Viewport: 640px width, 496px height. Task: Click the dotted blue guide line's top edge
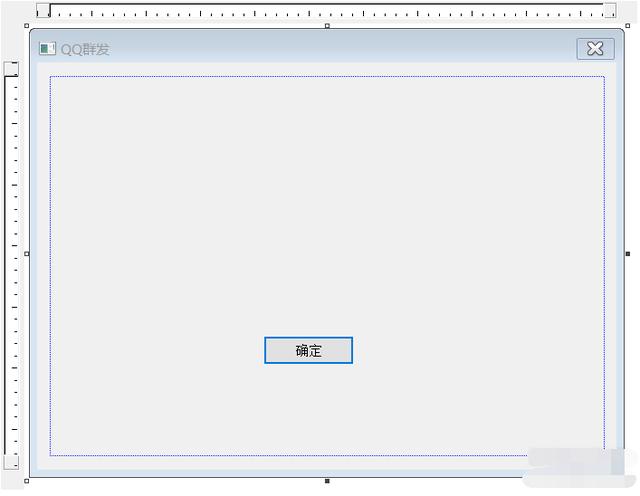click(327, 76)
